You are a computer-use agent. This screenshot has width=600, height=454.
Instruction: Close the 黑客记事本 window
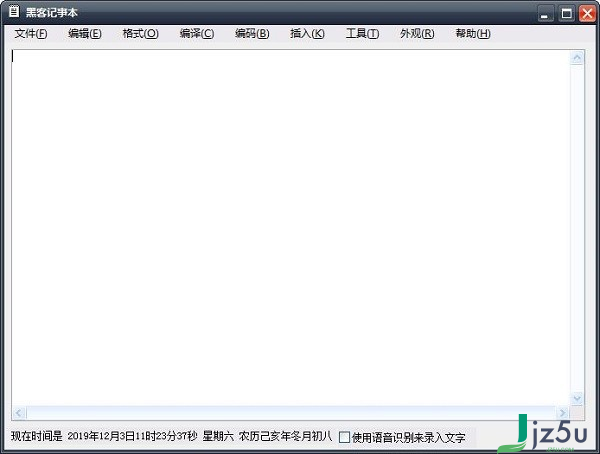coord(587,14)
